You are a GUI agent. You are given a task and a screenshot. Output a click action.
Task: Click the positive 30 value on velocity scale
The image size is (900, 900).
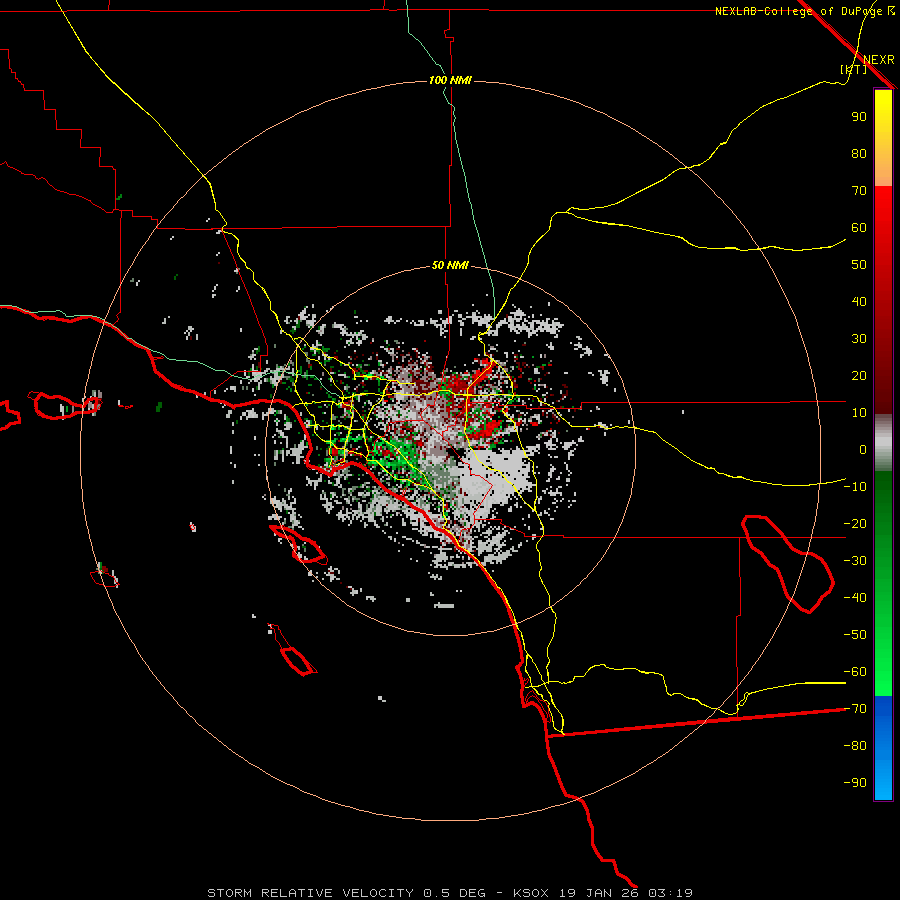pos(859,339)
